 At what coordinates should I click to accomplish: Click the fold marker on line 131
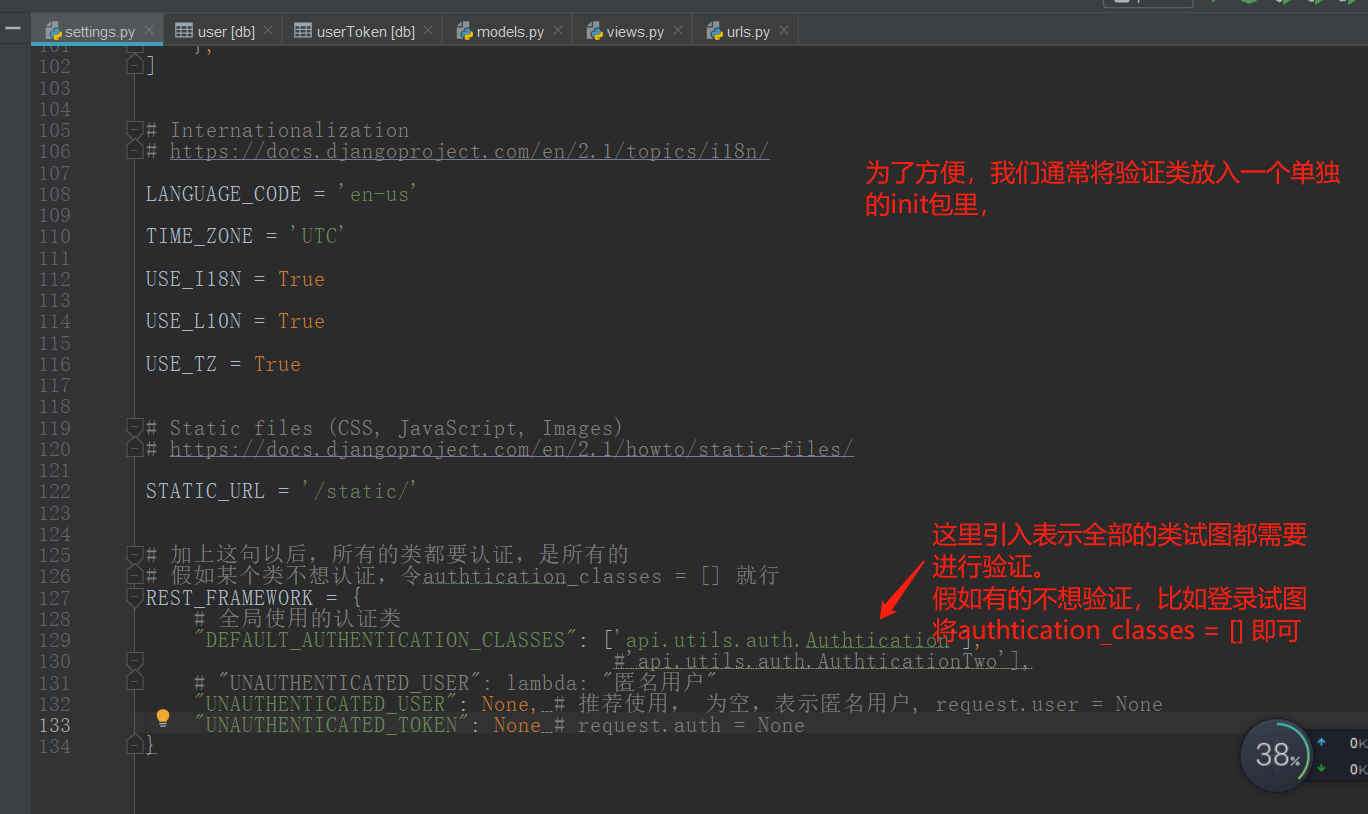click(x=135, y=681)
